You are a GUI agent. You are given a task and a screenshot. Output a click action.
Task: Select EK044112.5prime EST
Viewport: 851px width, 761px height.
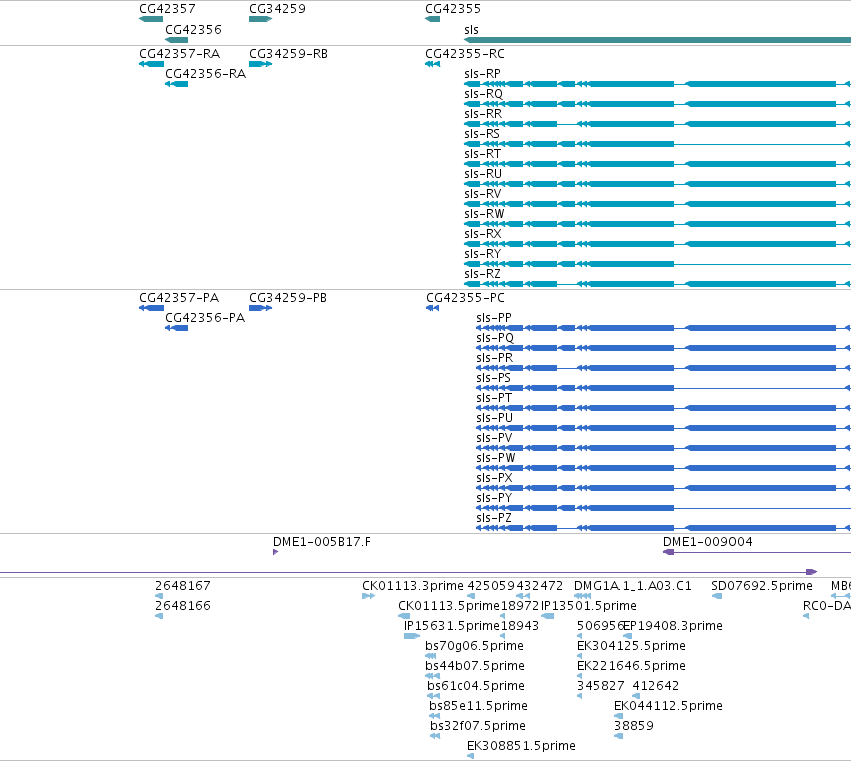click(x=668, y=706)
